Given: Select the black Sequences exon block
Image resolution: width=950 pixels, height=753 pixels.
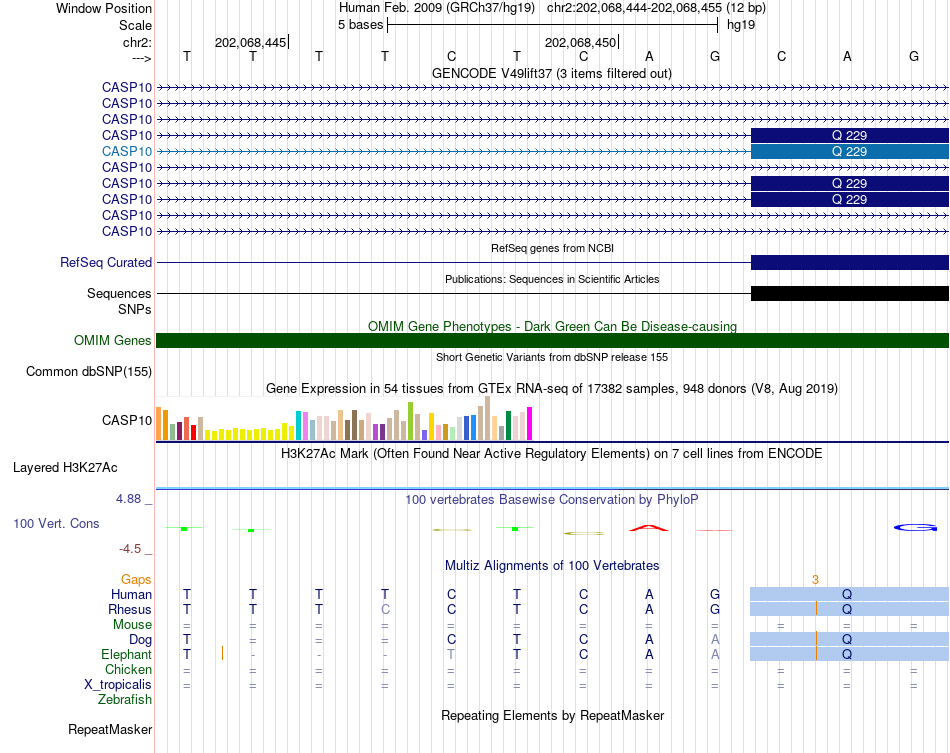Looking at the screenshot, I should pyautogui.click(x=849, y=293).
